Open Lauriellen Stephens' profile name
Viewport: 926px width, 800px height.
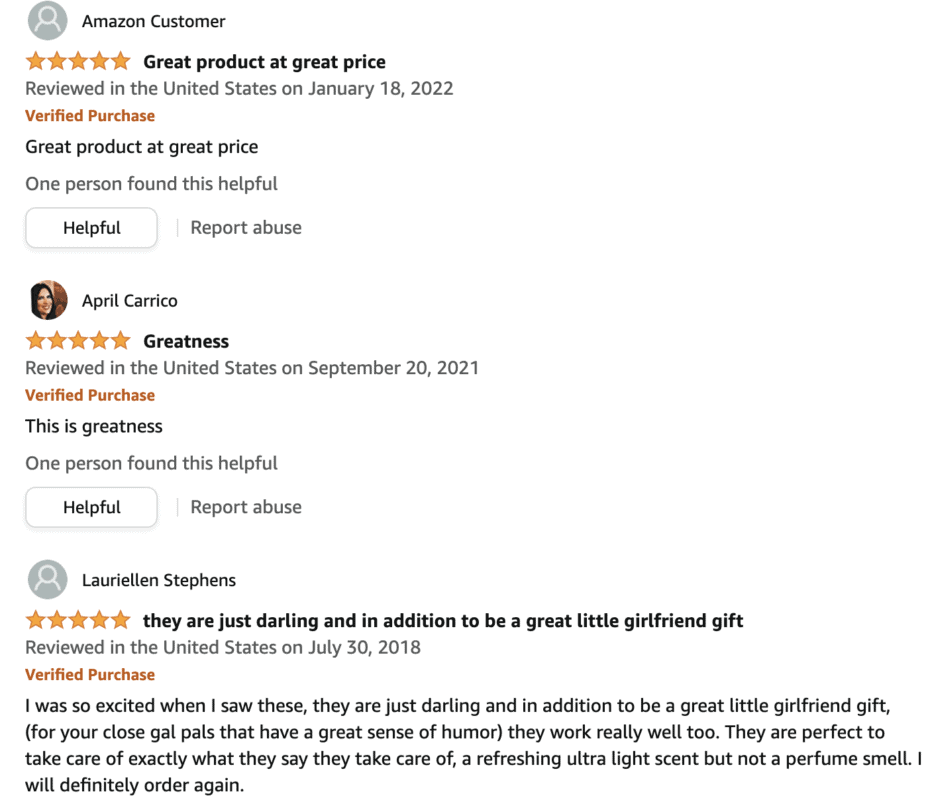click(x=159, y=580)
